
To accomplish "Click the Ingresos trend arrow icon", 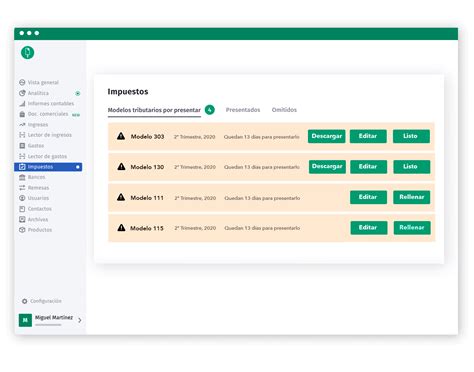I will click(x=22, y=125).
